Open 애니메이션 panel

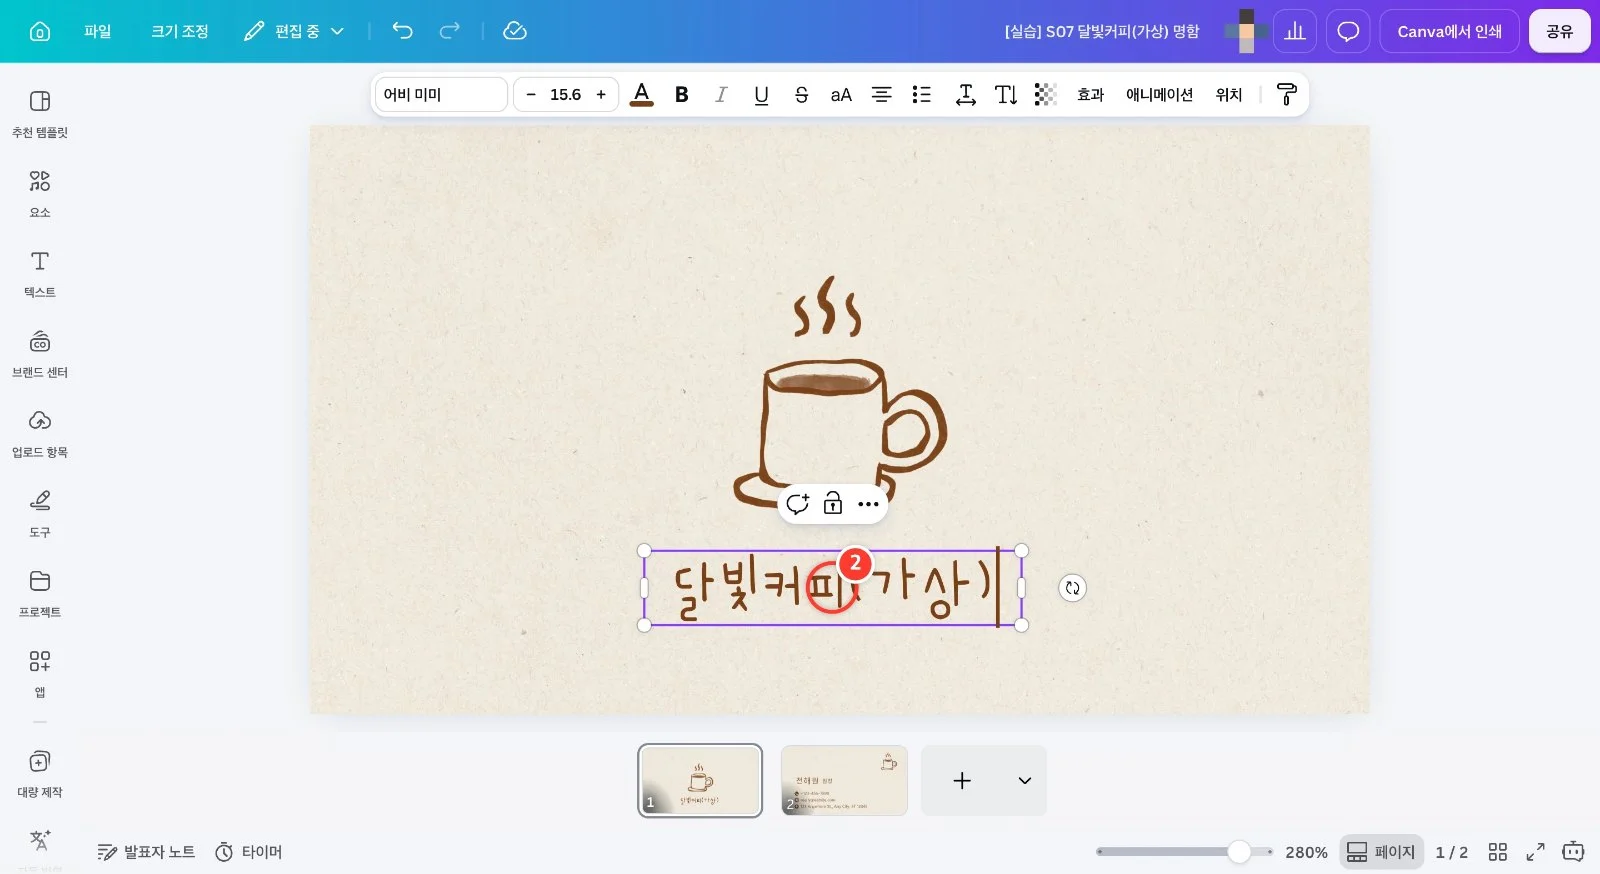click(1160, 94)
